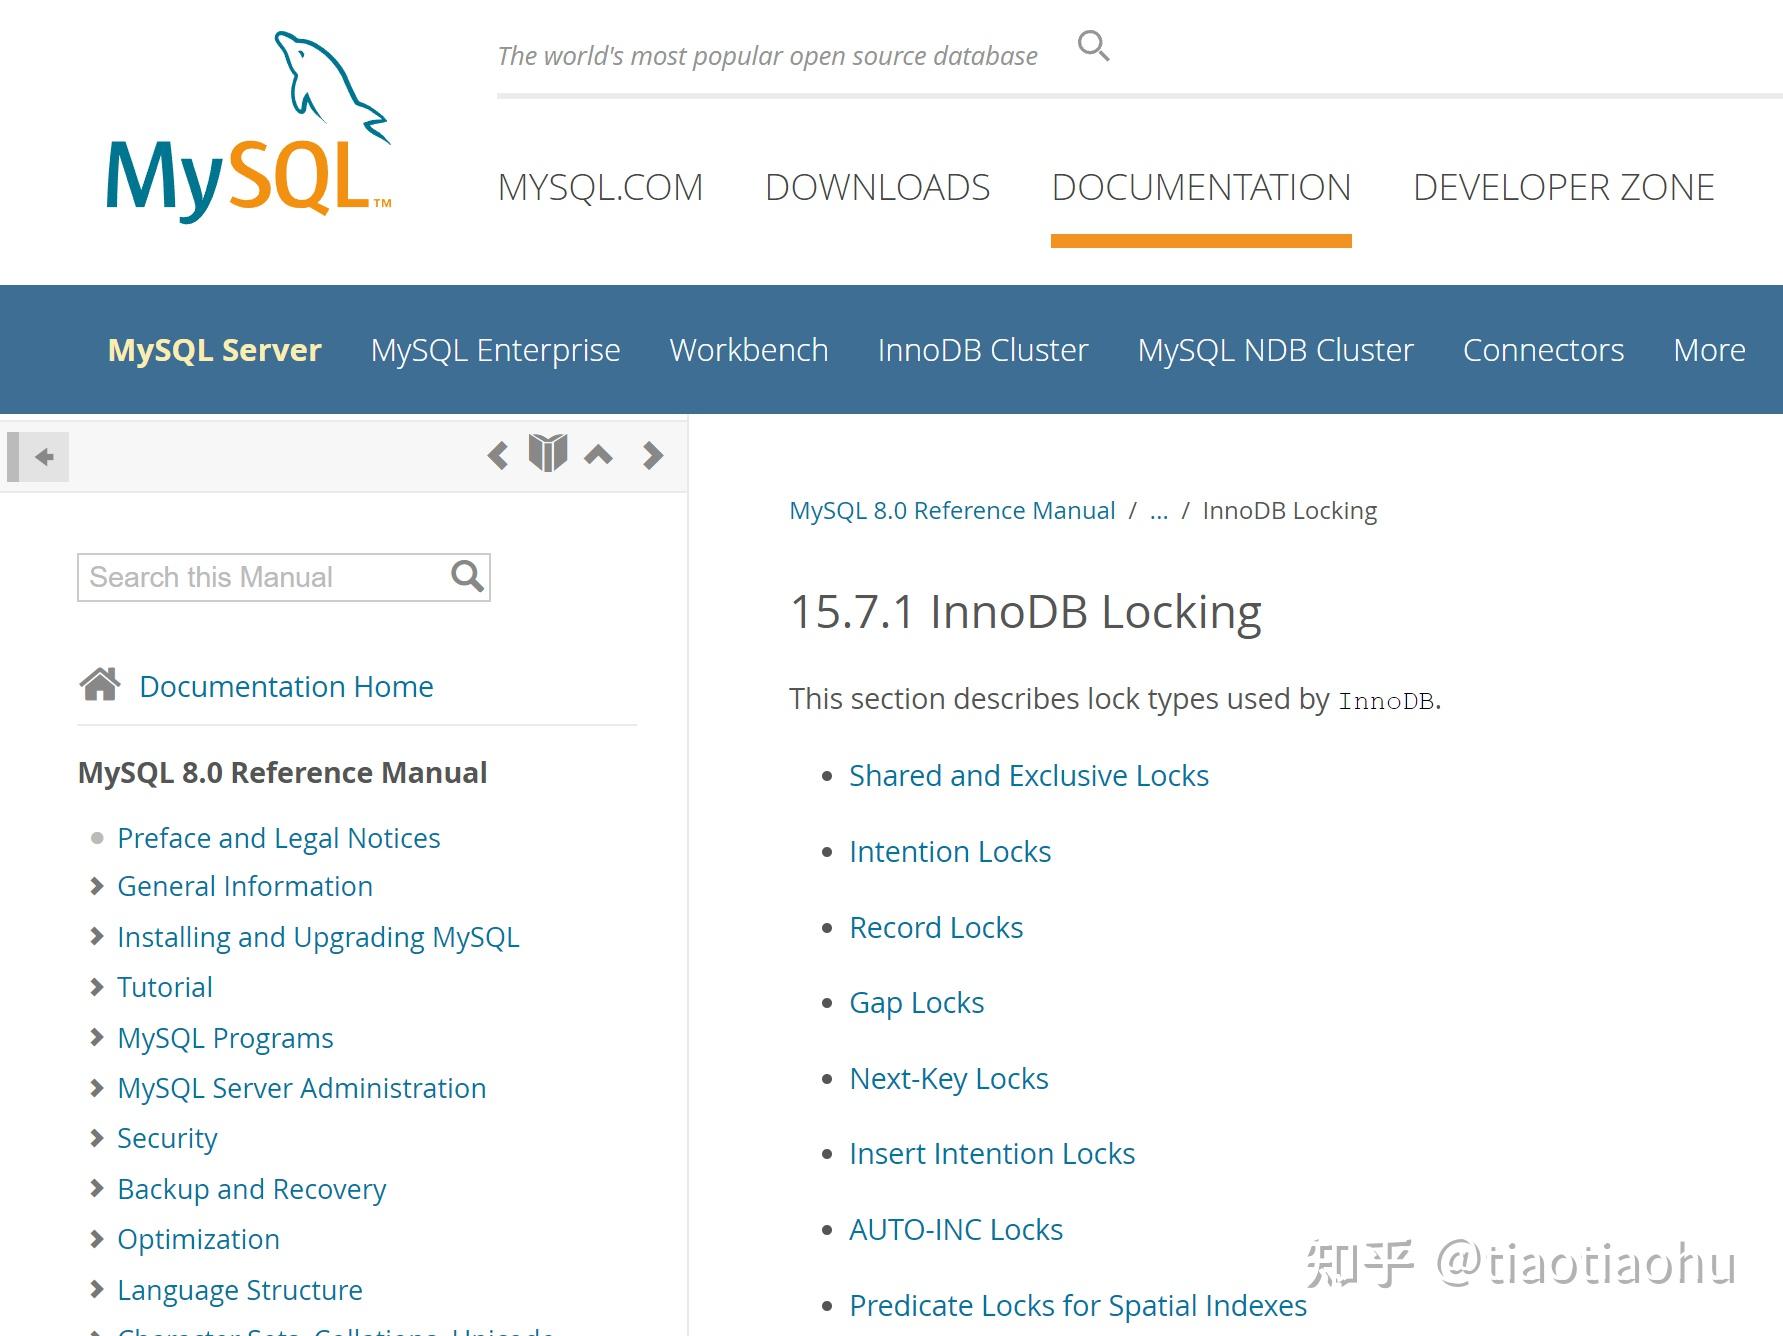Collapse sidebar with left arrow button
Screen dimensions: 1783x1336
38,457
